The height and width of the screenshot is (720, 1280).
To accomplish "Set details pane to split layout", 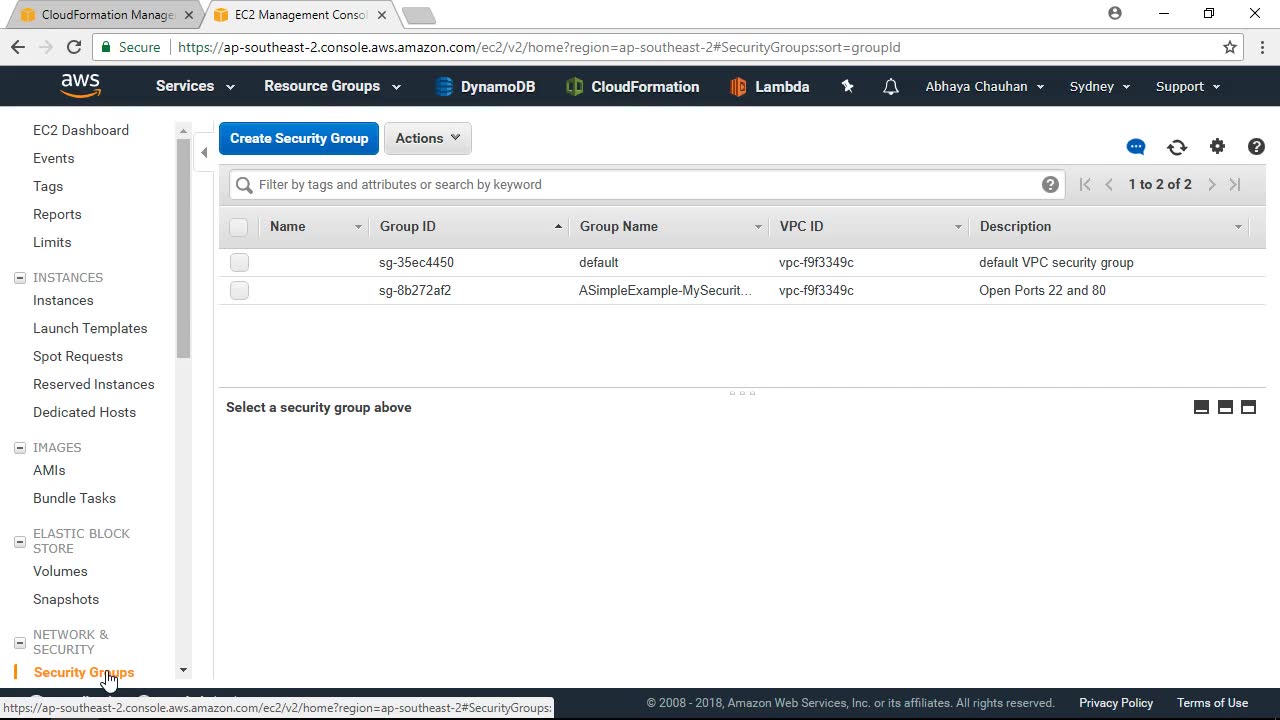I will (1225, 407).
